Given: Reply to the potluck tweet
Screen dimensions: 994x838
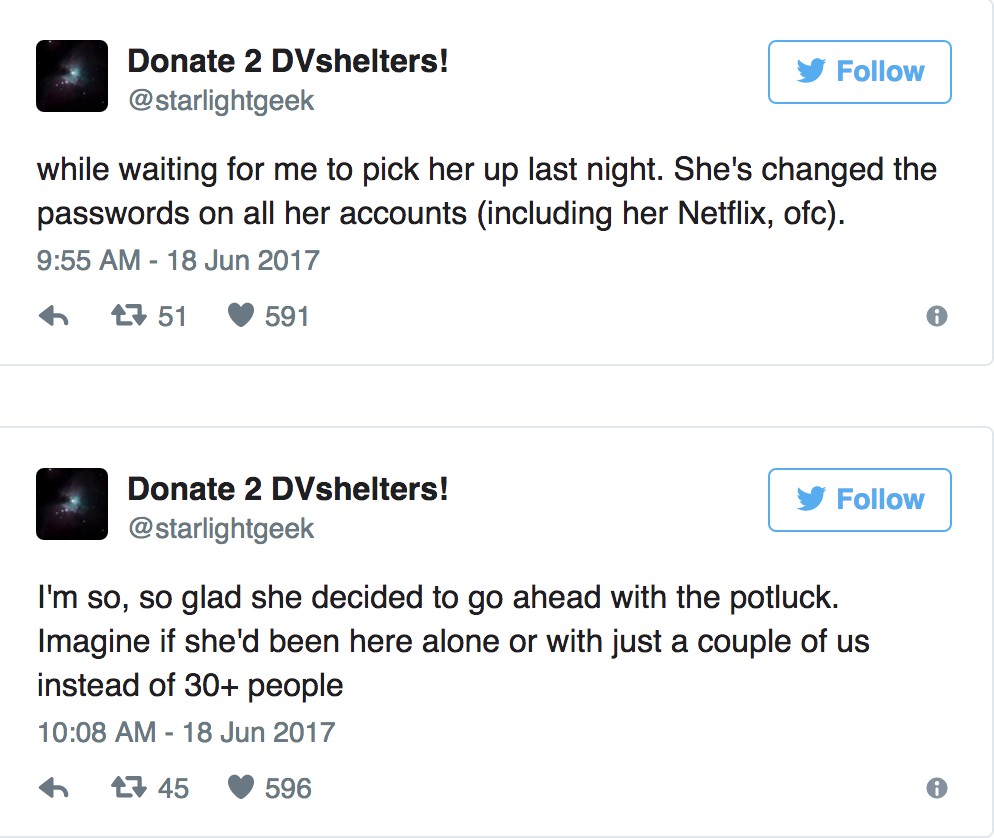Looking at the screenshot, I should click(x=52, y=789).
